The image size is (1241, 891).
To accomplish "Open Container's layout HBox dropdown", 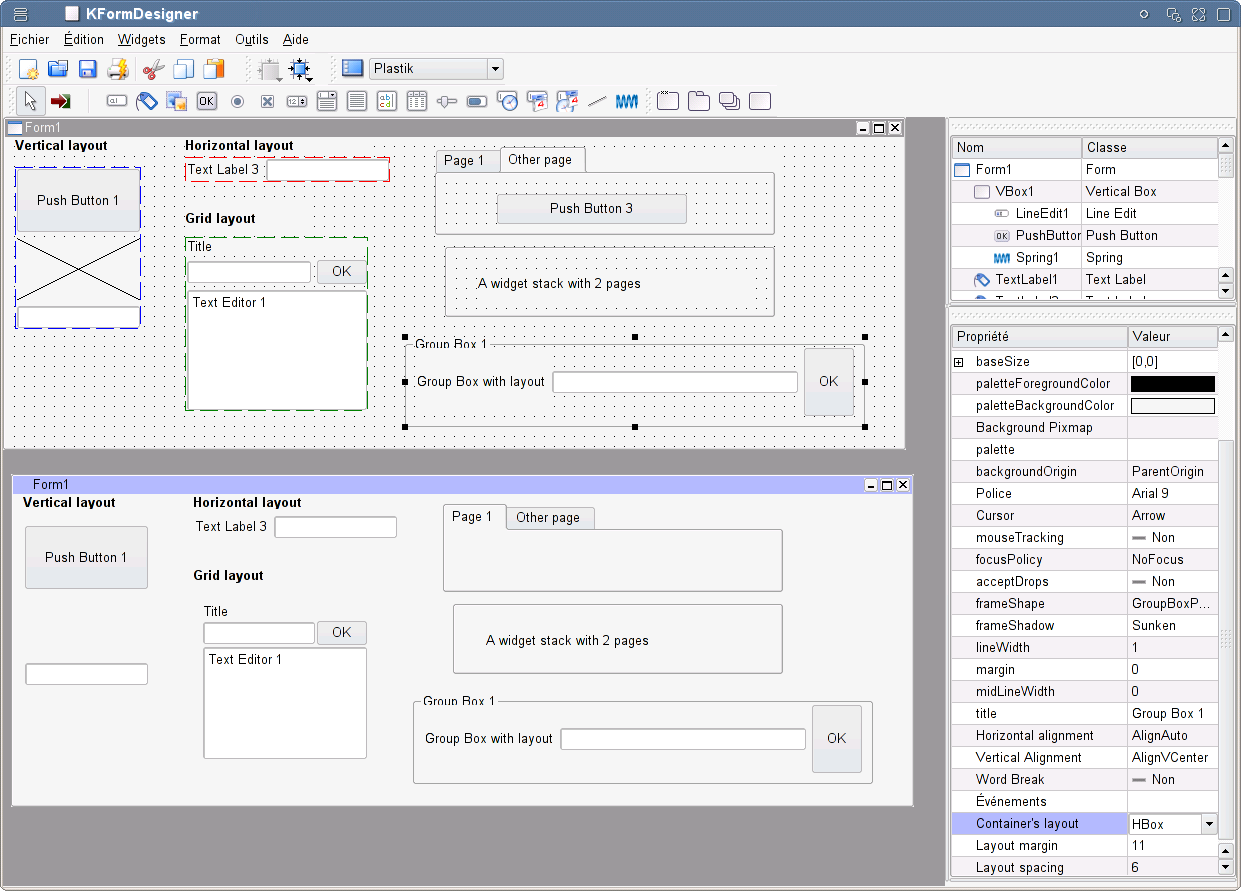I will click(1208, 824).
